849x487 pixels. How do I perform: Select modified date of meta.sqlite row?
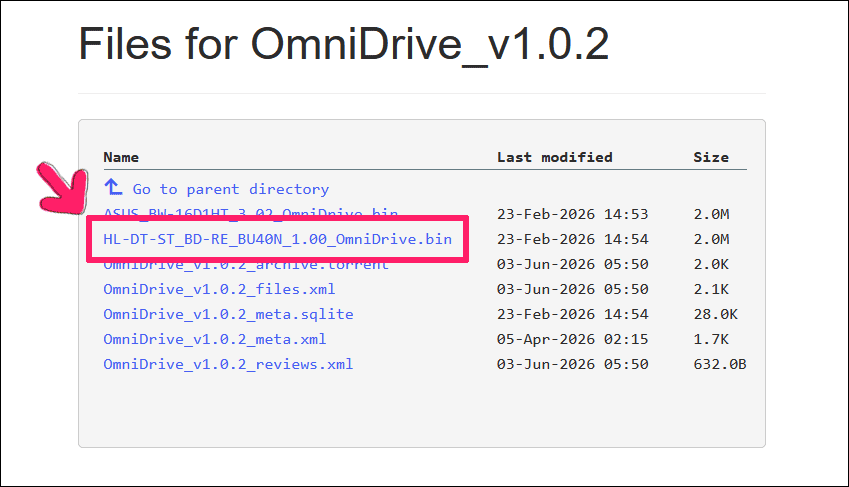[x=572, y=314]
